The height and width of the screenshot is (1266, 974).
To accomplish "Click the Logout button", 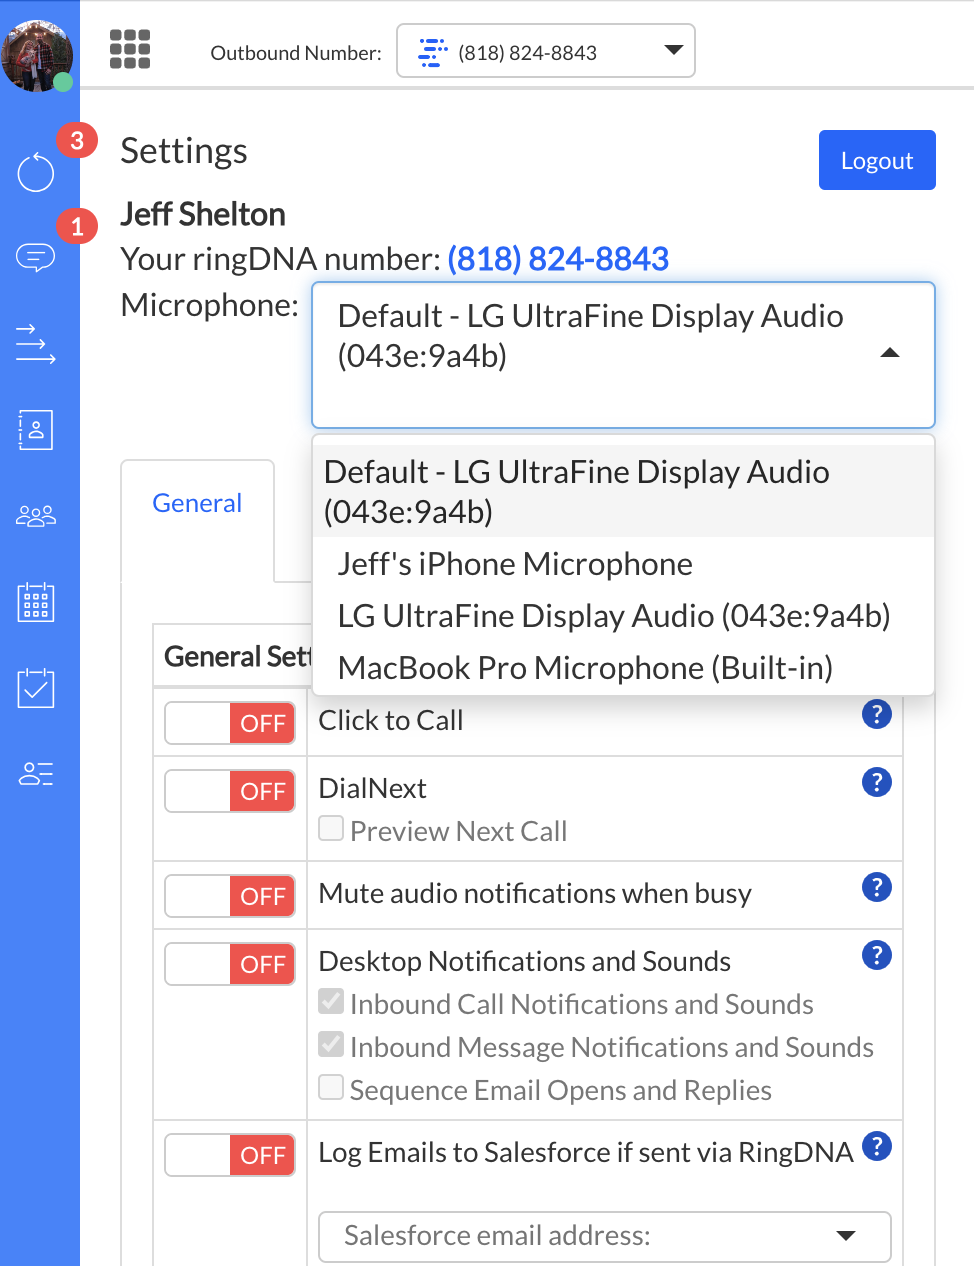I will [877, 160].
